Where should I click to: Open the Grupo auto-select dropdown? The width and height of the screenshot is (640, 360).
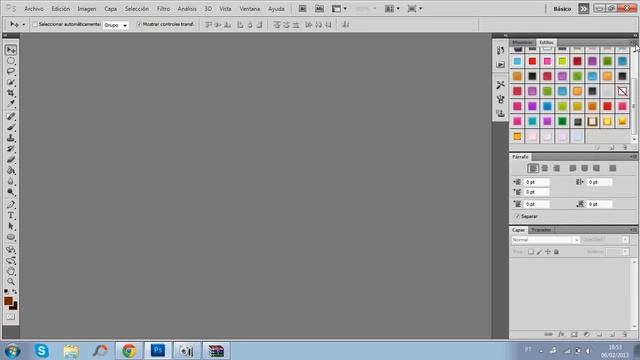116,25
